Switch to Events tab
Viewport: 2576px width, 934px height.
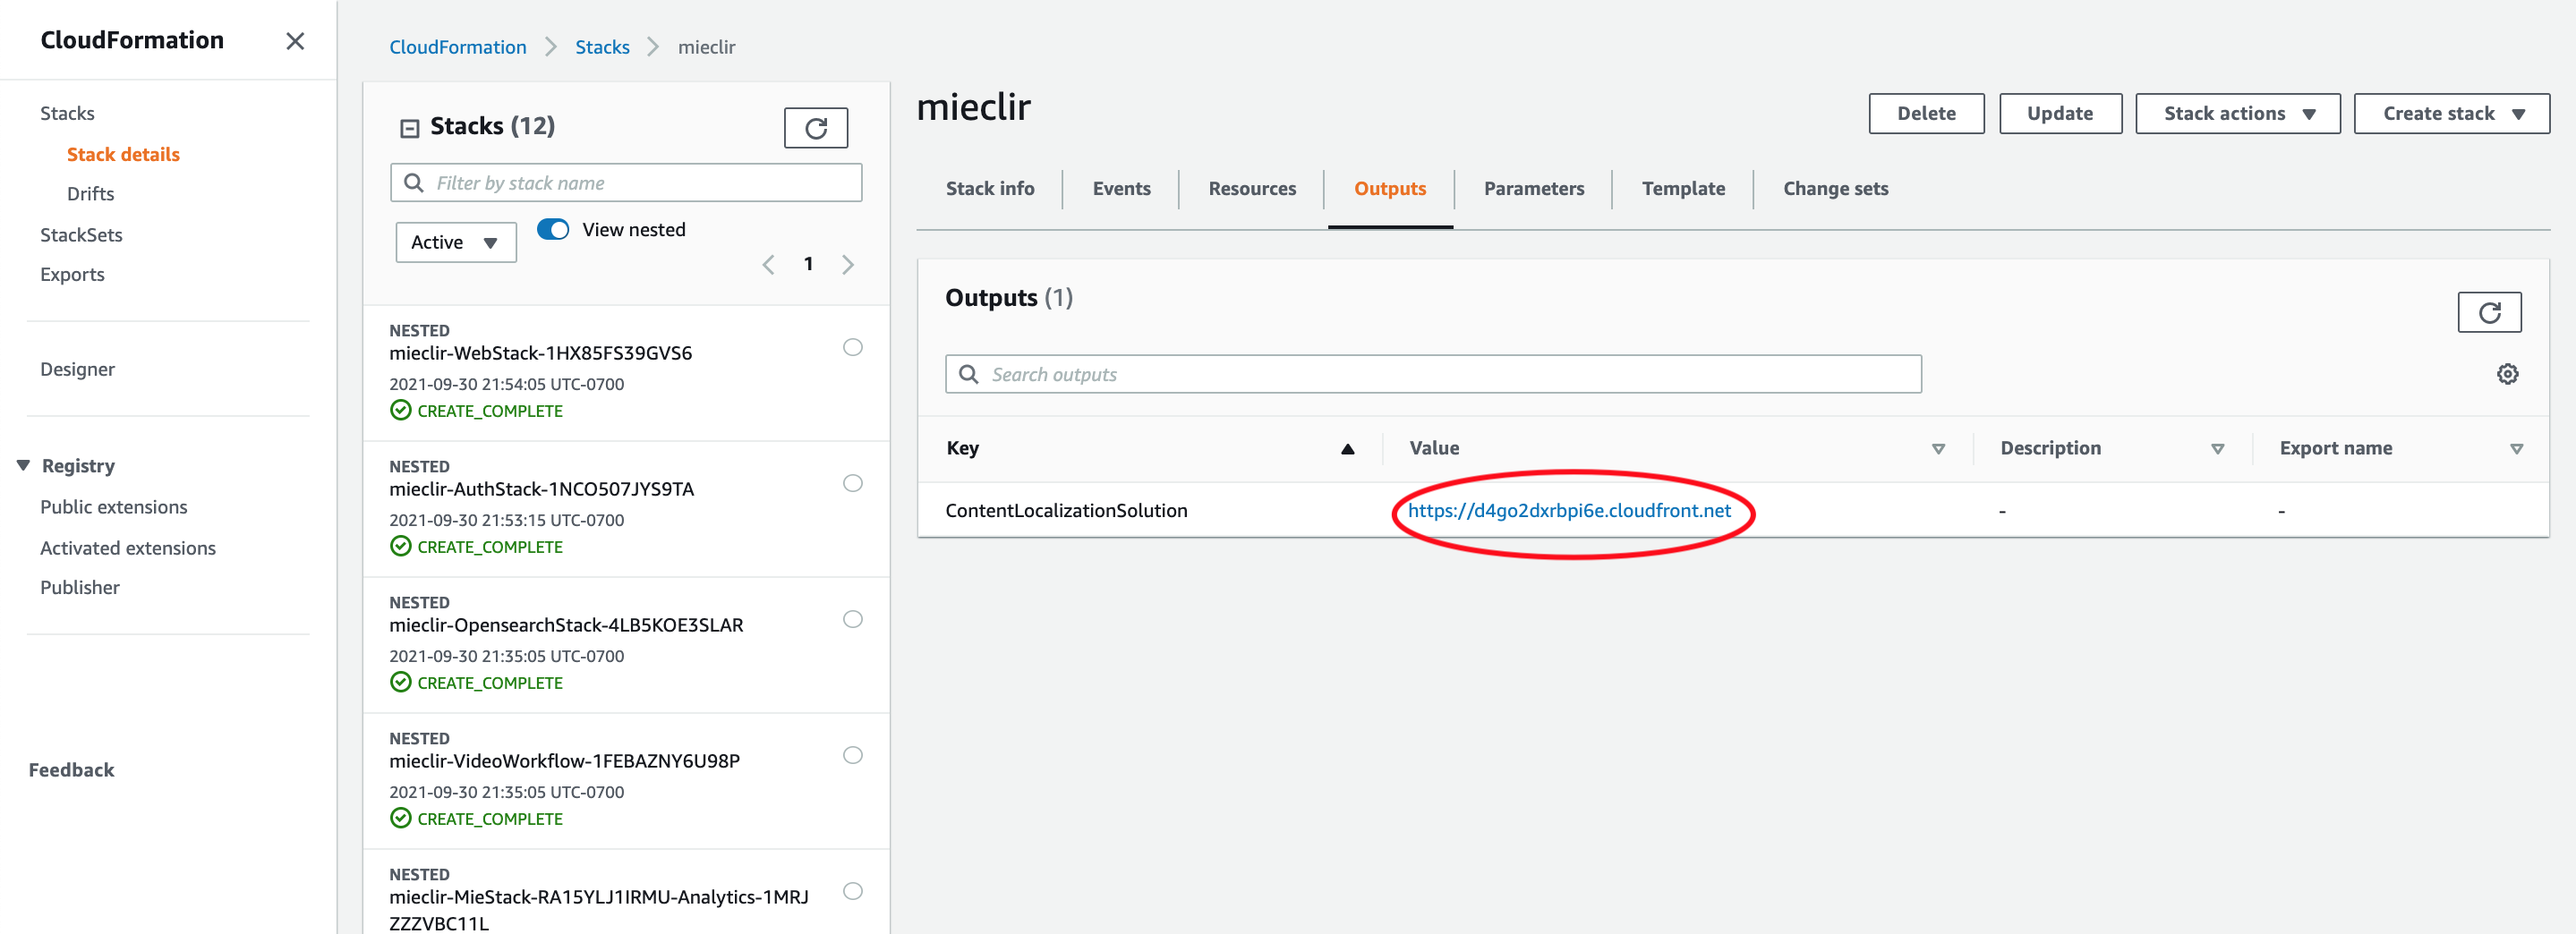1121,189
